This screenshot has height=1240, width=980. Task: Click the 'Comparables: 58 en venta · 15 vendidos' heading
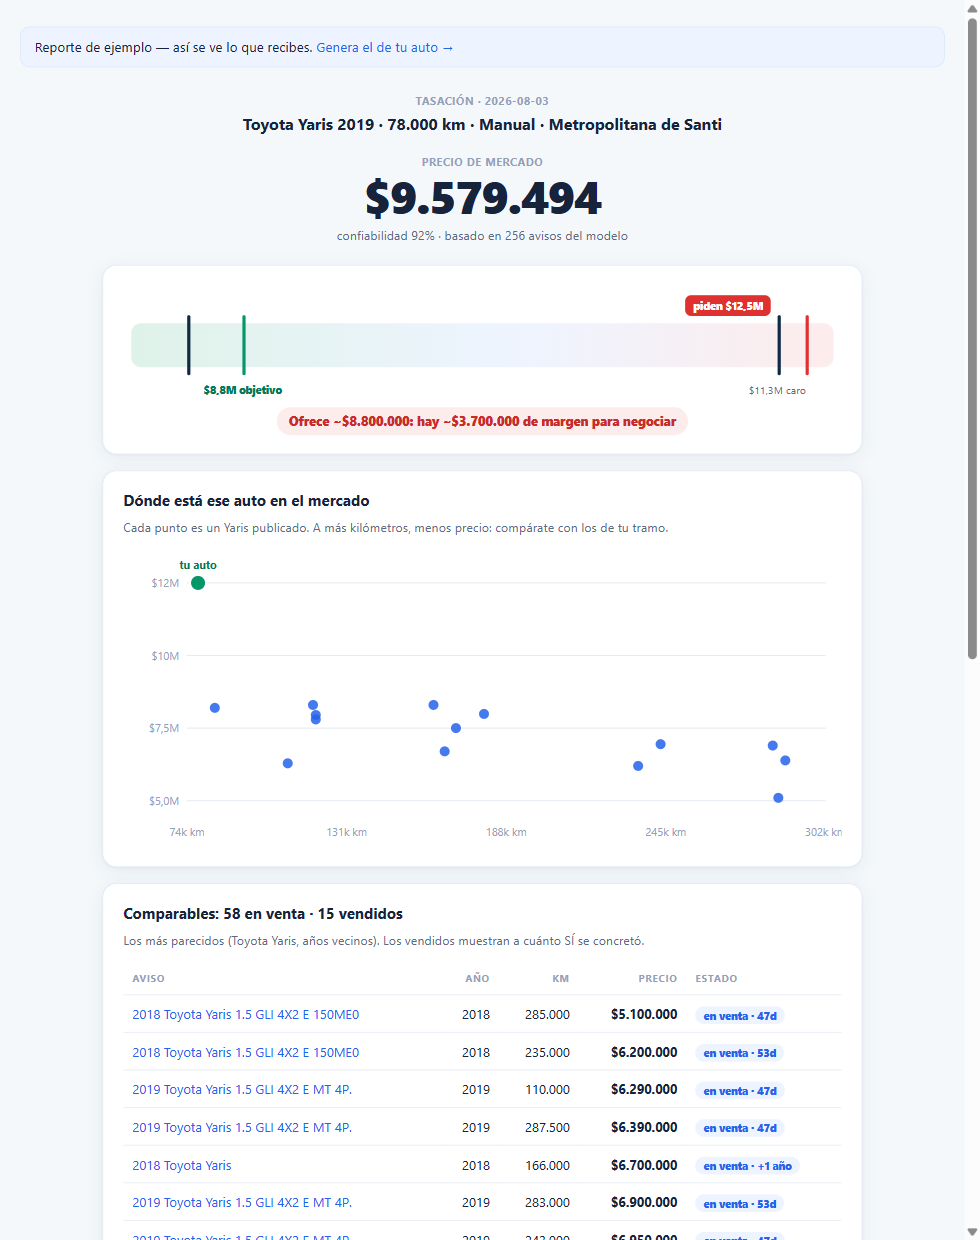(x=263, y=914)
